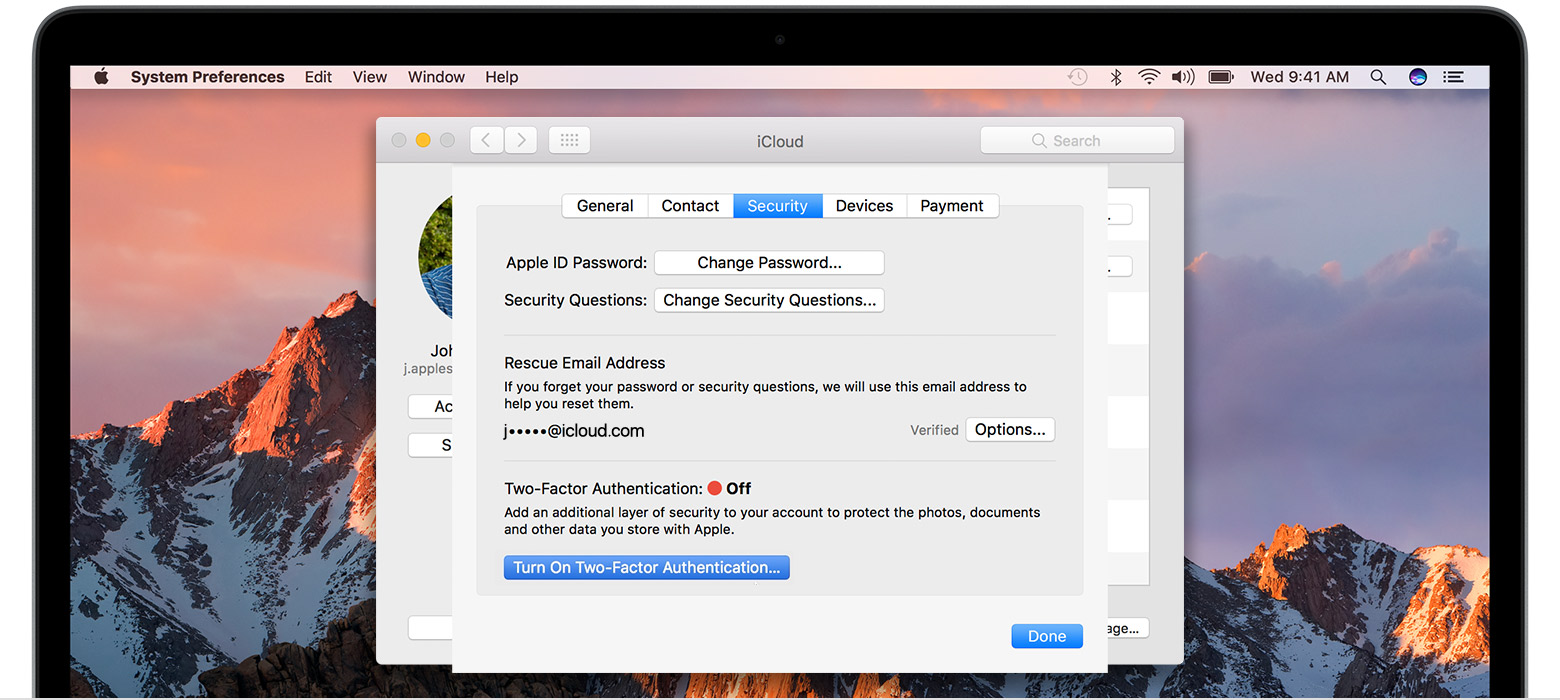Click the Verified status label
The image size is (1560, 700).
(934, 430)
